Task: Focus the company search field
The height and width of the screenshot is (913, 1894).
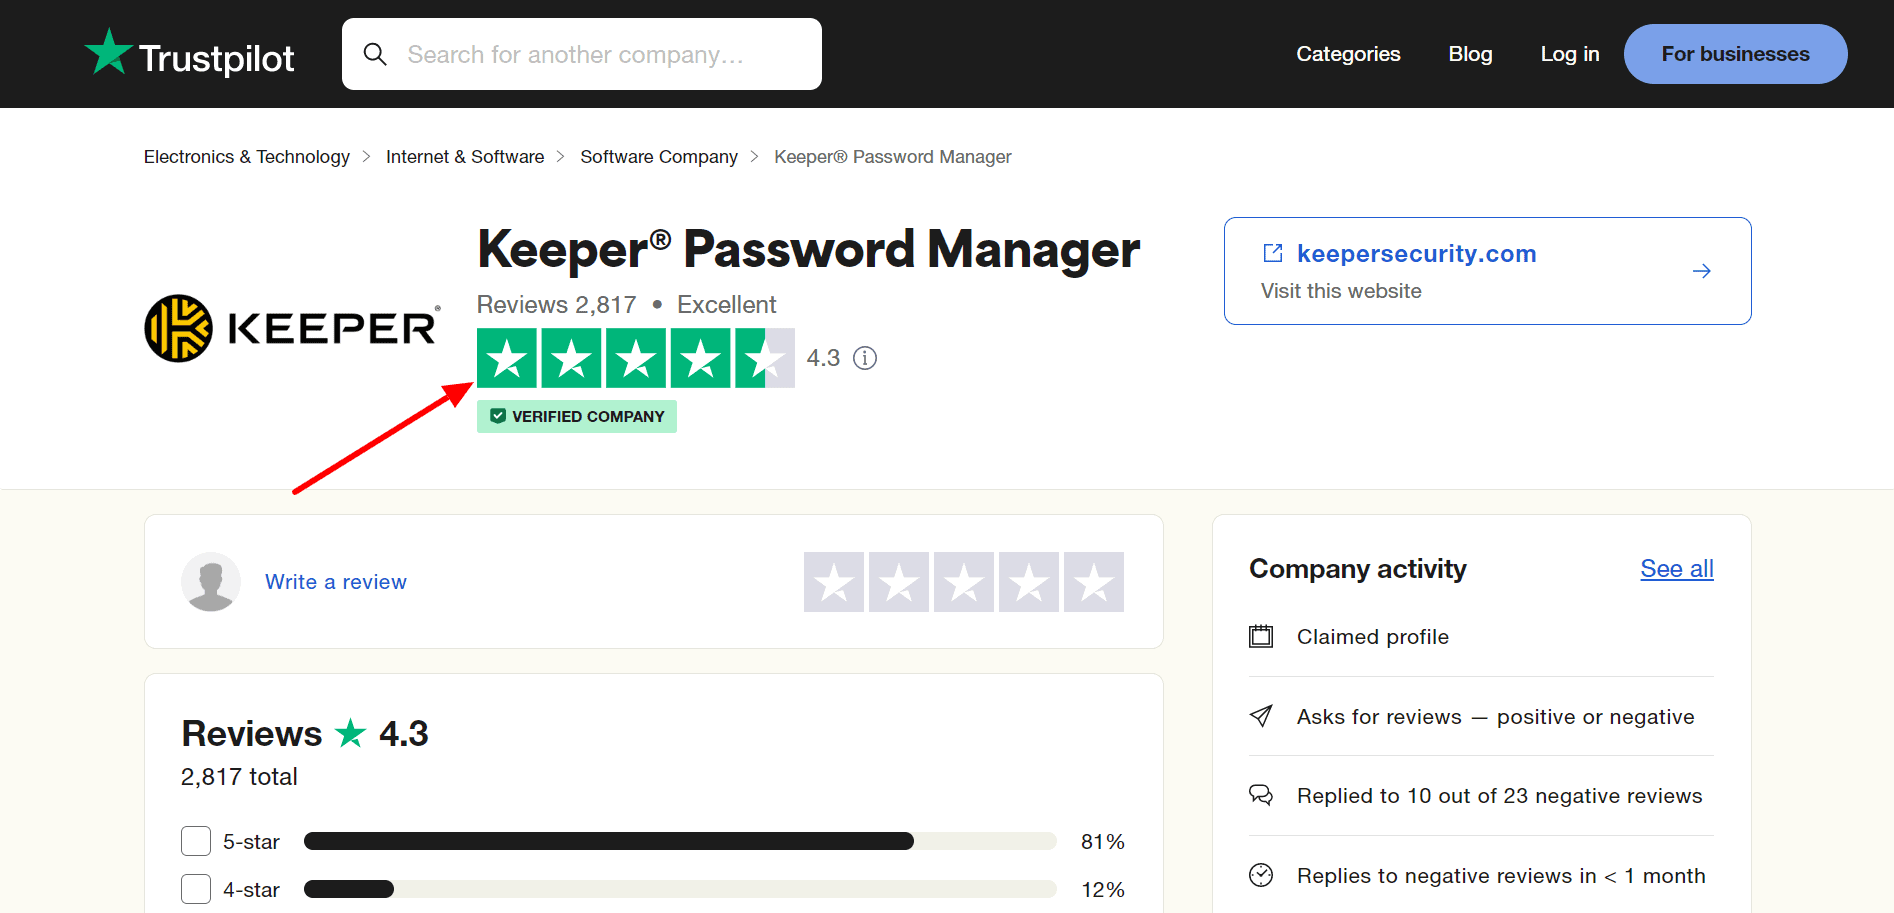Action: 582,54
